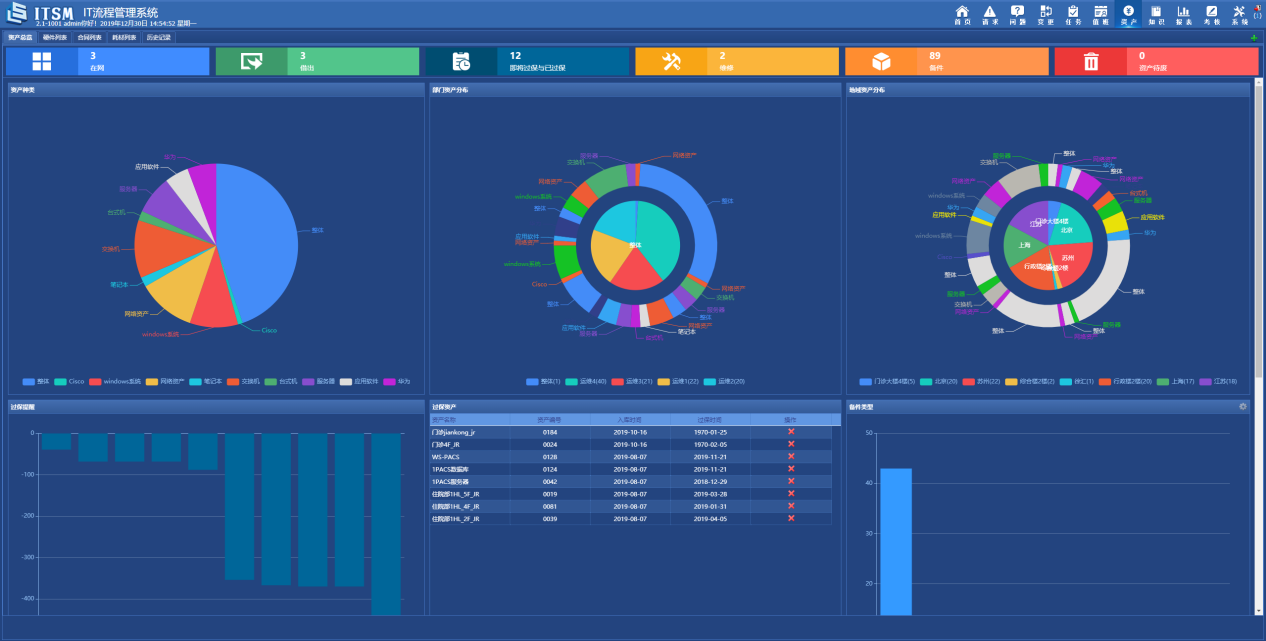The height and width of the screenshot is (641, 1266).
Task: Toggle the windows系统 legend in 资产种类 chart
Action: coord(115,381)
